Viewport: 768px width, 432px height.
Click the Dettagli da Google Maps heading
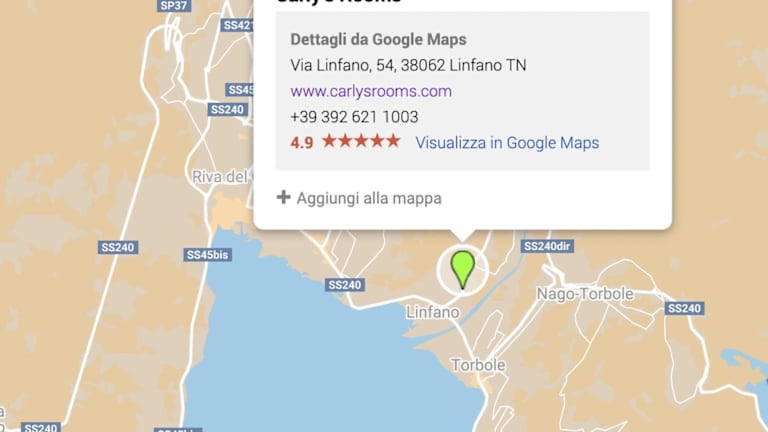[378, 39]
